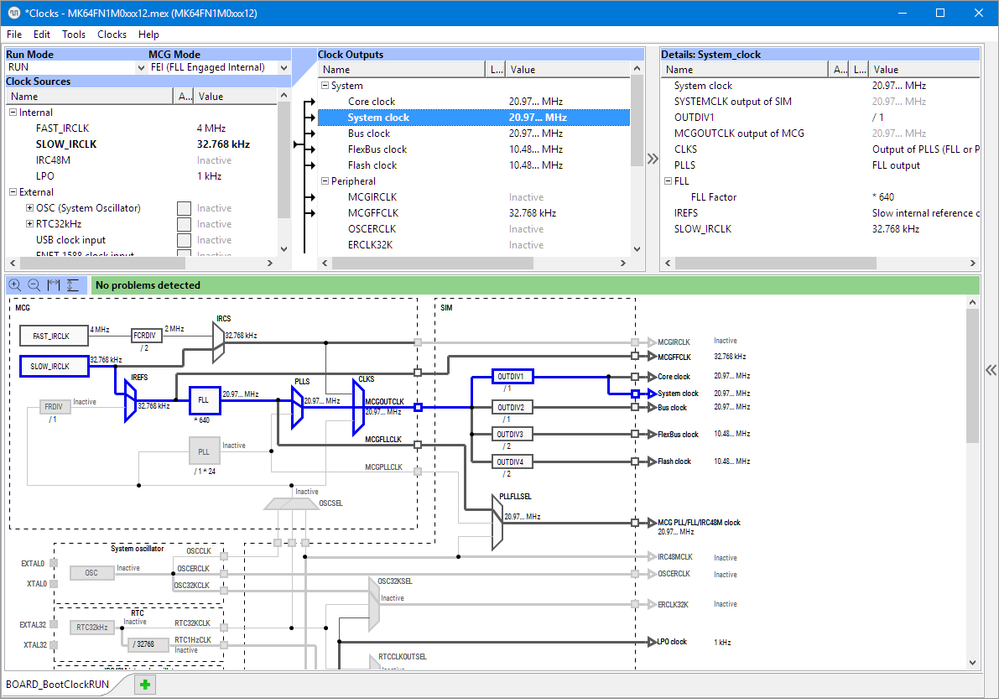Collapse the Peripheral clock outputs group
Viewport: 999px width, 699px height.
coord(324,181)
